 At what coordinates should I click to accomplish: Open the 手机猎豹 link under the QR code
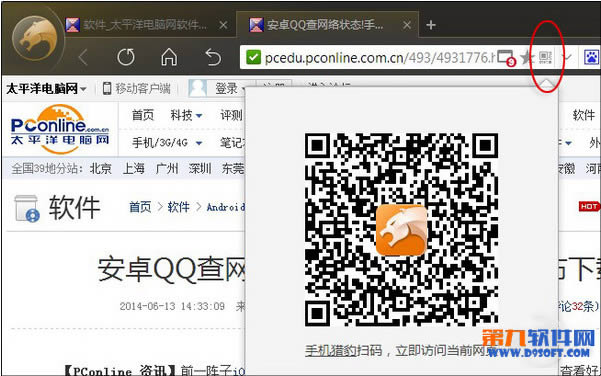331,350
